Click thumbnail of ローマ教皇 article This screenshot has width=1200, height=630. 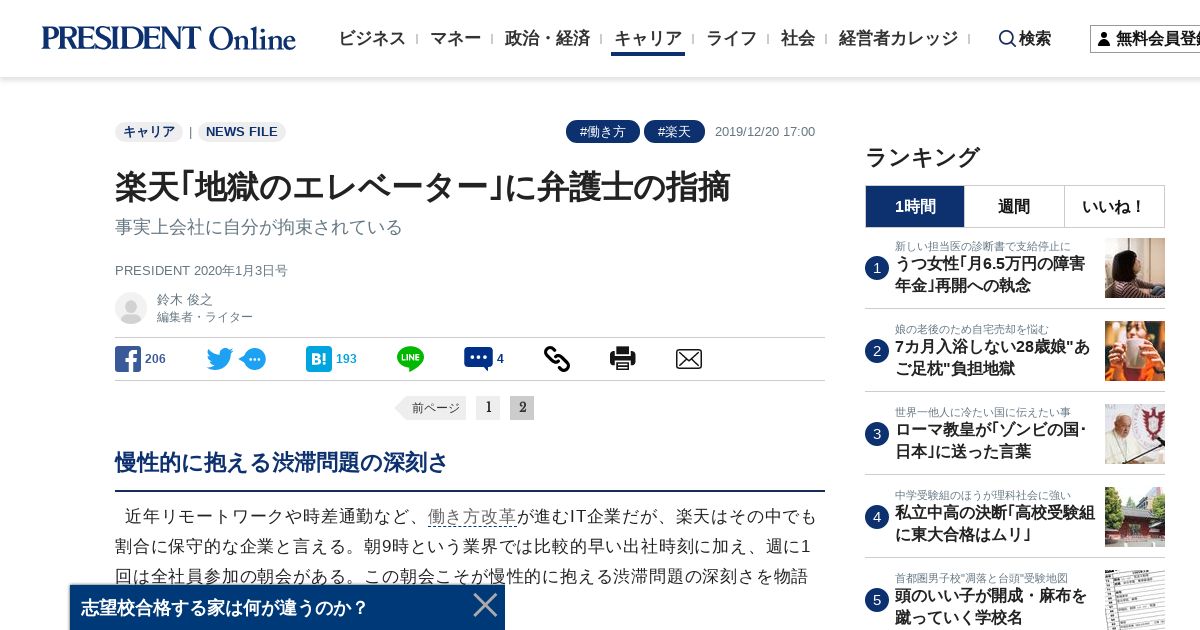coord(1135,434)
